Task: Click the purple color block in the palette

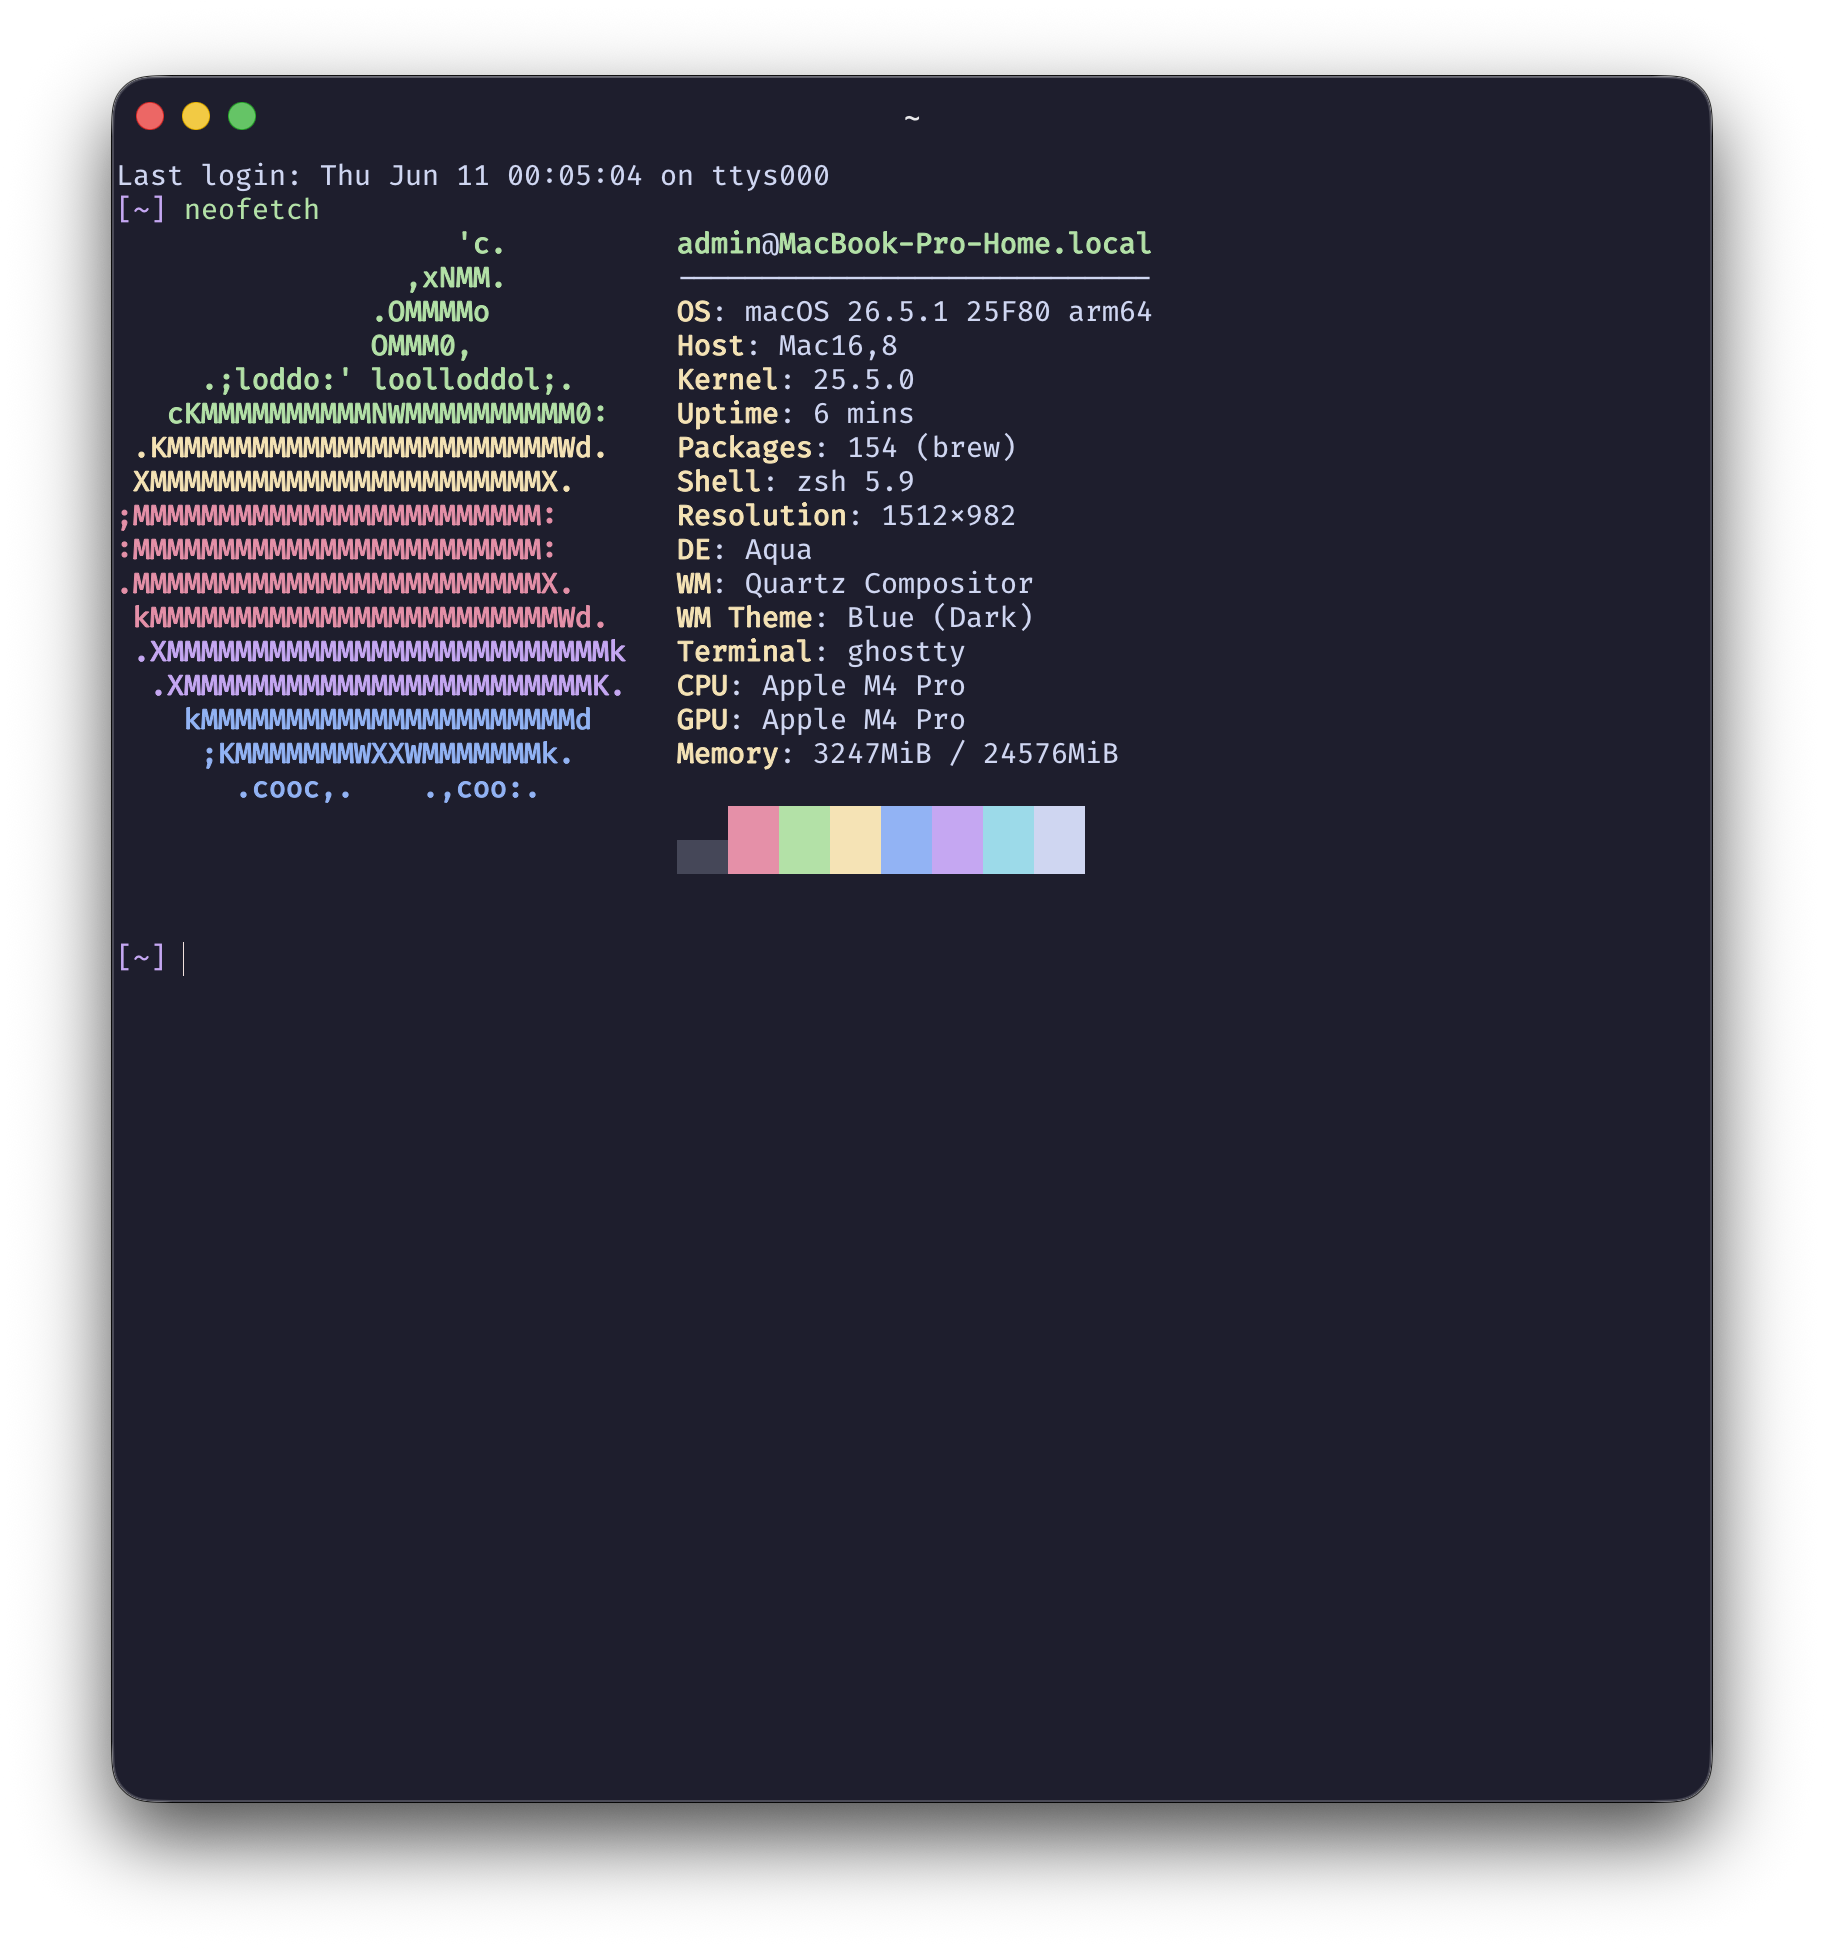Action: click(957, 840)
